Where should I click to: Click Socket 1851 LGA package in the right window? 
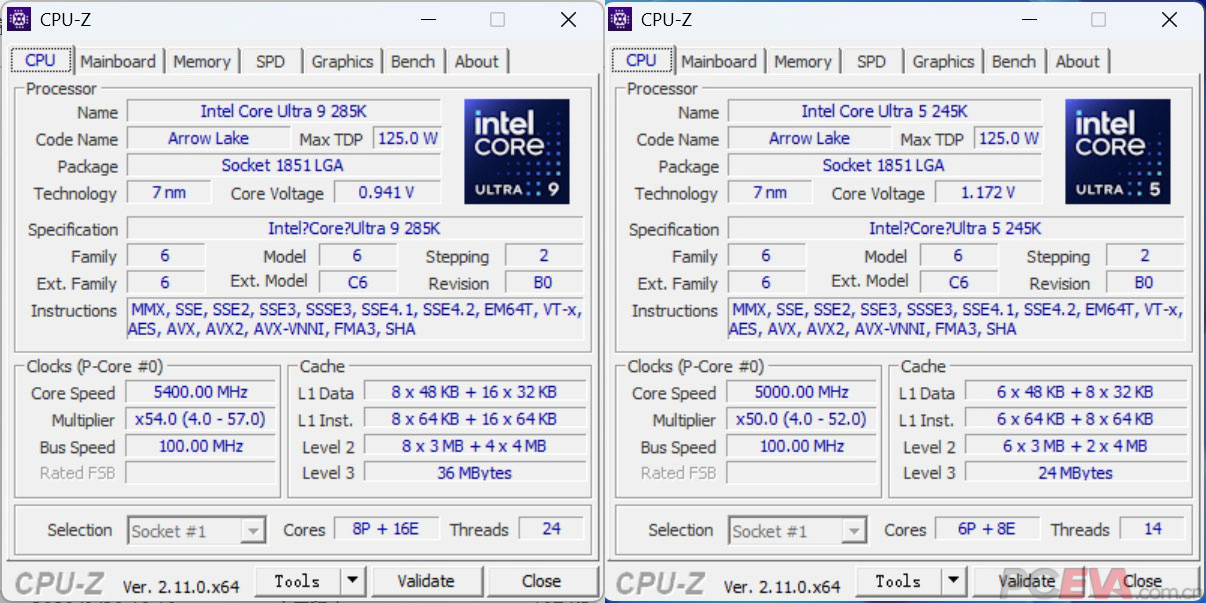coord(885,165)
